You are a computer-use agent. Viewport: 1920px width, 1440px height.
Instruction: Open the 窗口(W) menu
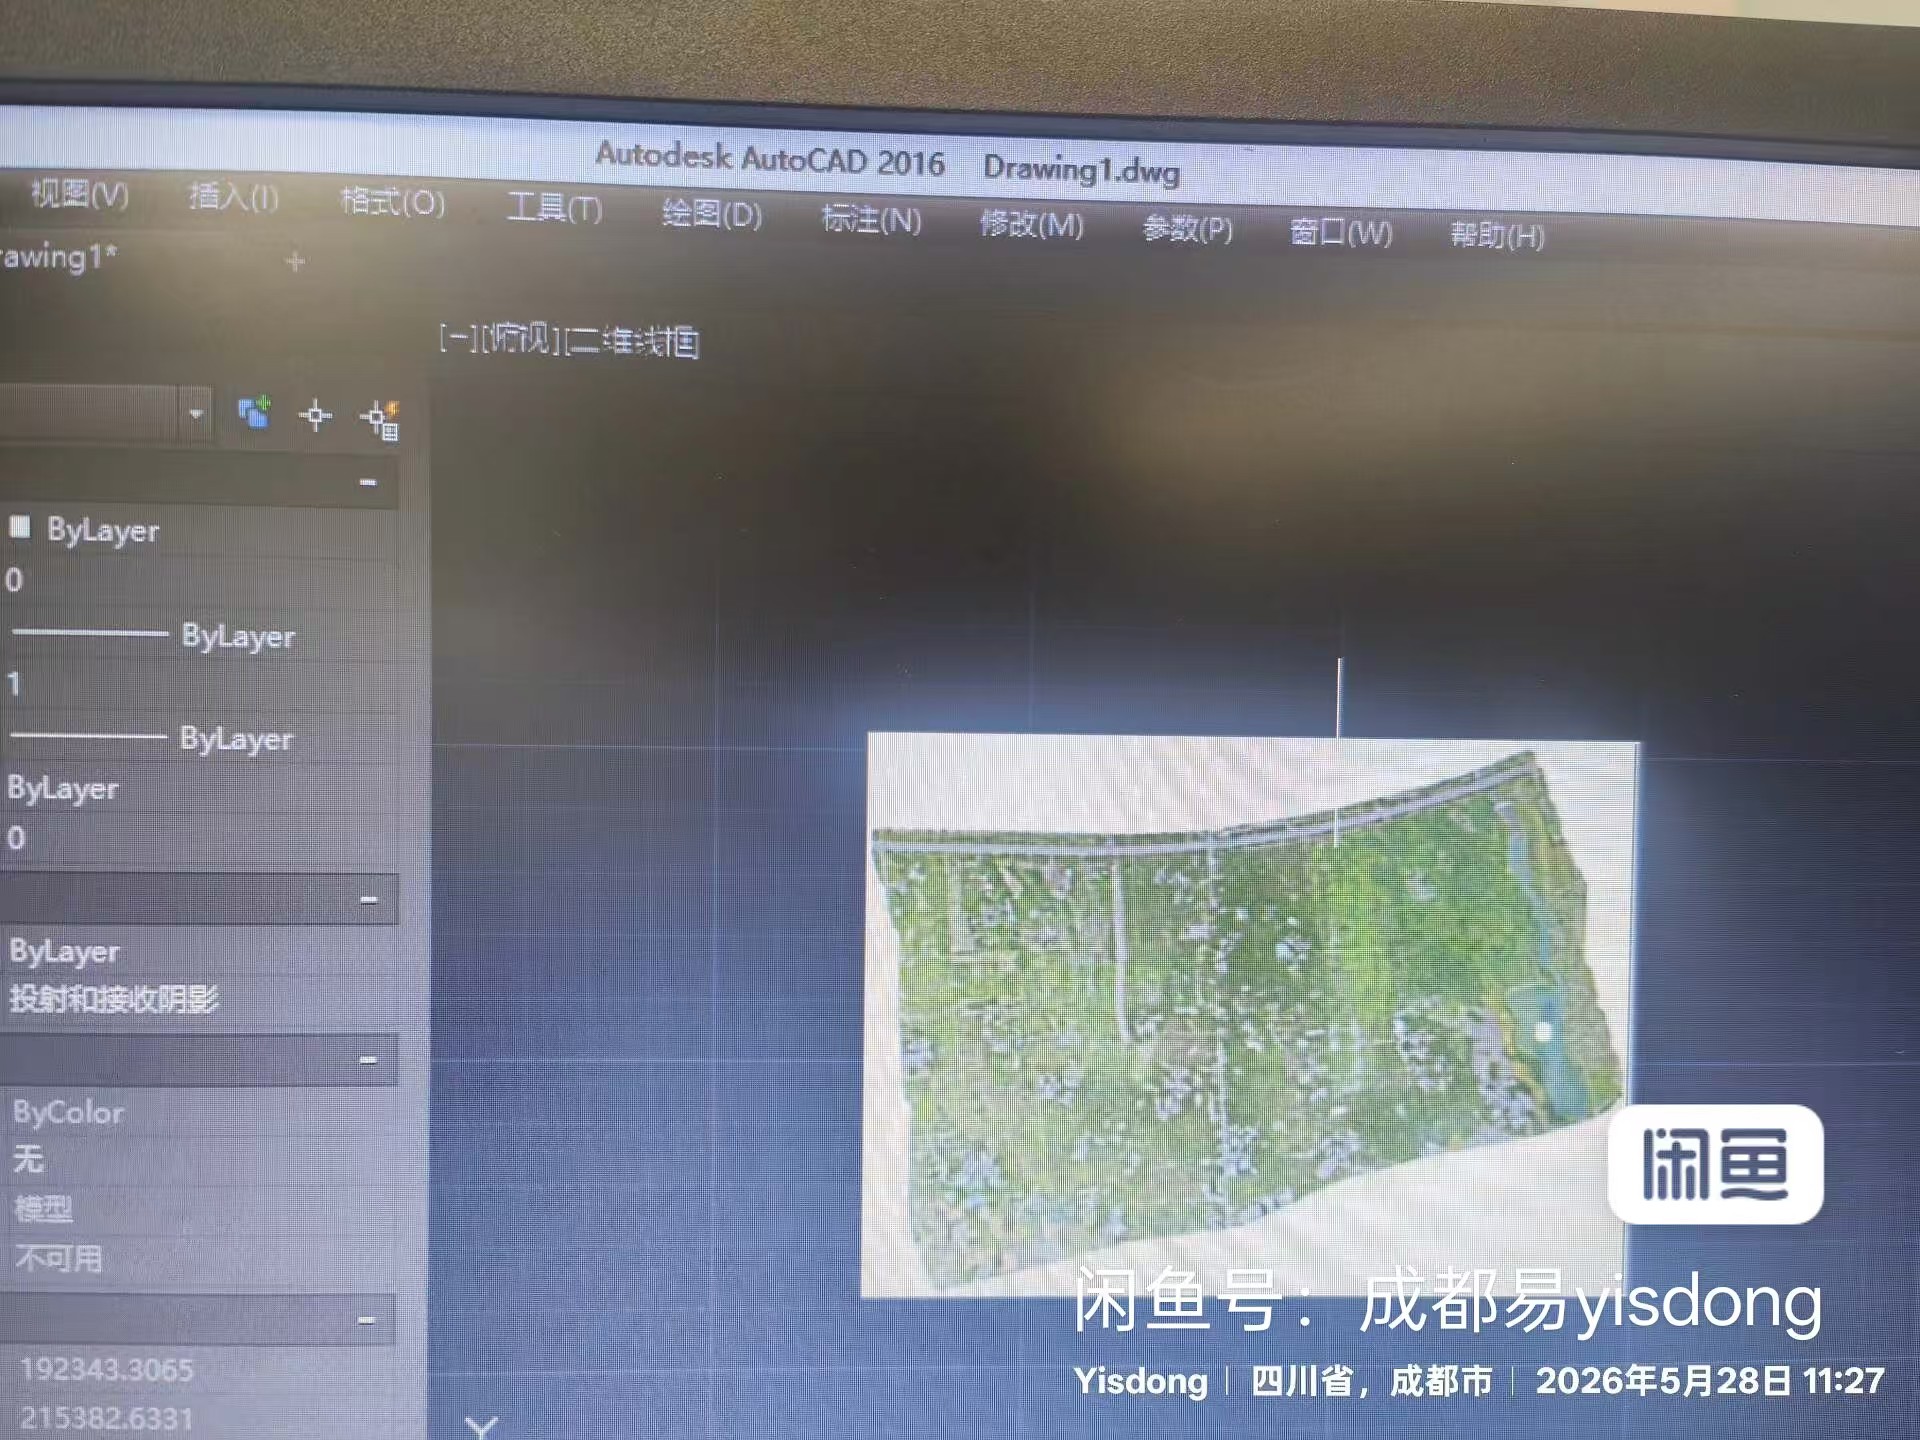tap(1341, 232)
